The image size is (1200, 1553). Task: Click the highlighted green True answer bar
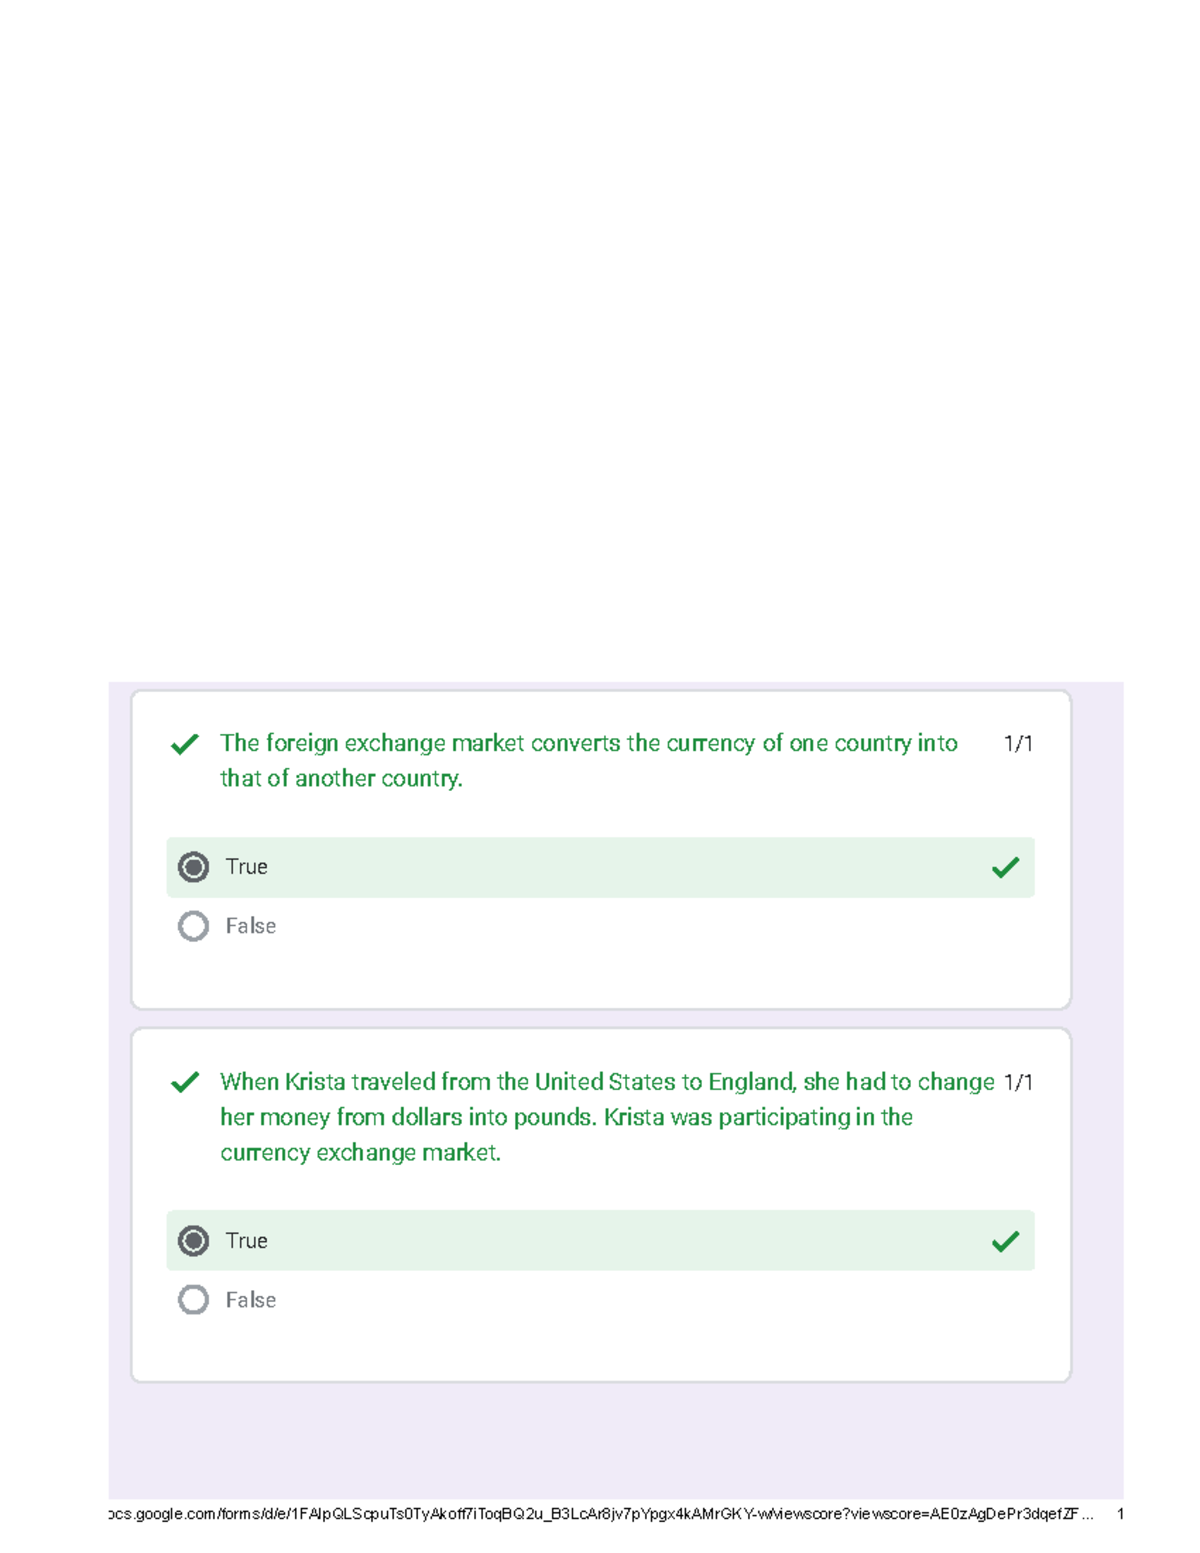tap(600, 867)
